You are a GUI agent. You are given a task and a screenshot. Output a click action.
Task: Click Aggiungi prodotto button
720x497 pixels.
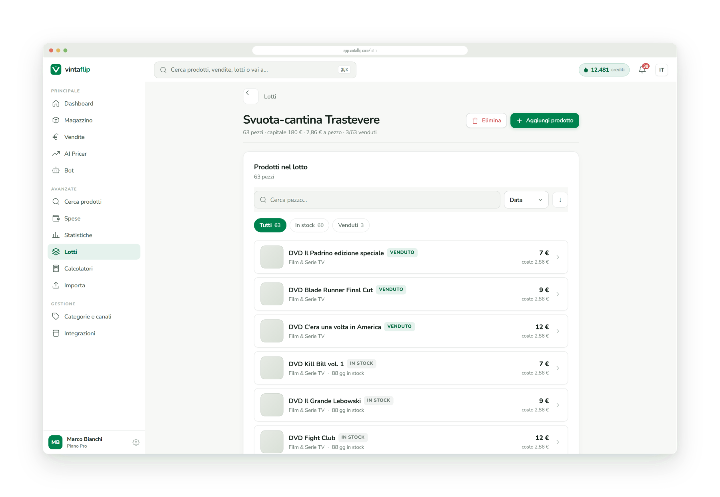pyautogui.click(x=544, y=120)
